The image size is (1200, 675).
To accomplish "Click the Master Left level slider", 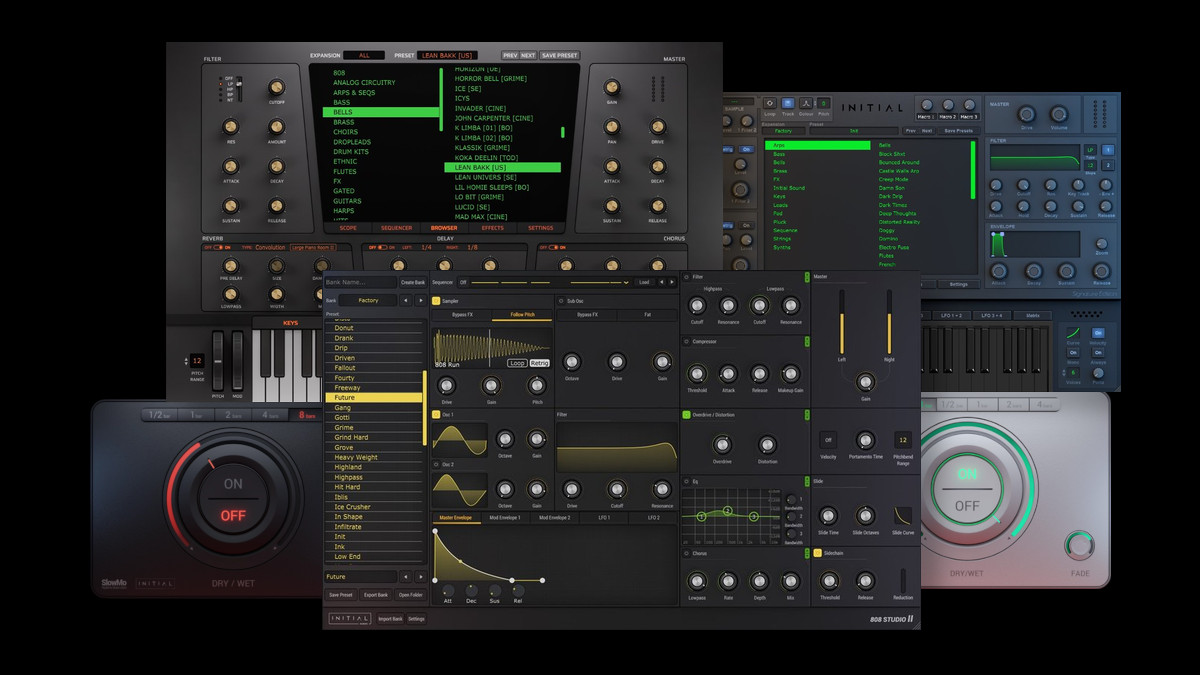I will coord(841,322).
